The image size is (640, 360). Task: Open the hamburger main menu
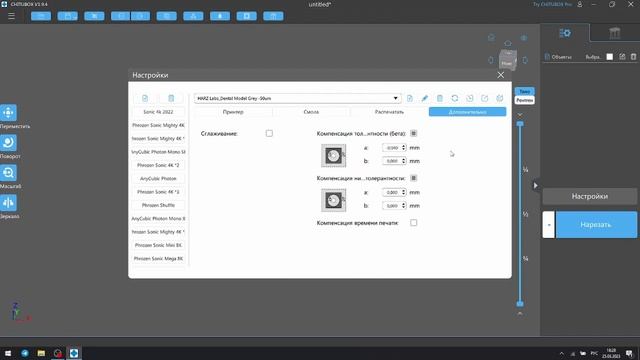(x=11, y=16)
